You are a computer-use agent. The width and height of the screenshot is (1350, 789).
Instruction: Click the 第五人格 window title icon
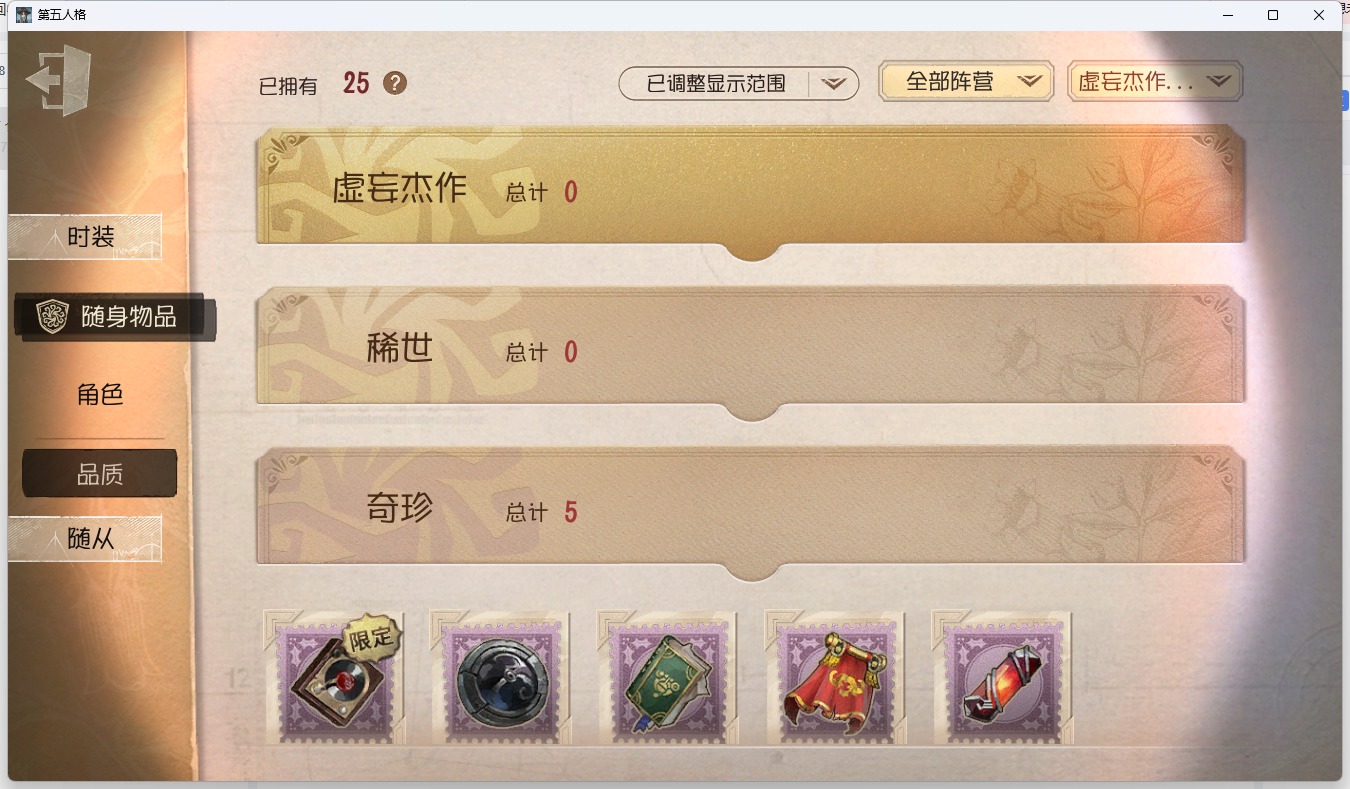(24, 15)
